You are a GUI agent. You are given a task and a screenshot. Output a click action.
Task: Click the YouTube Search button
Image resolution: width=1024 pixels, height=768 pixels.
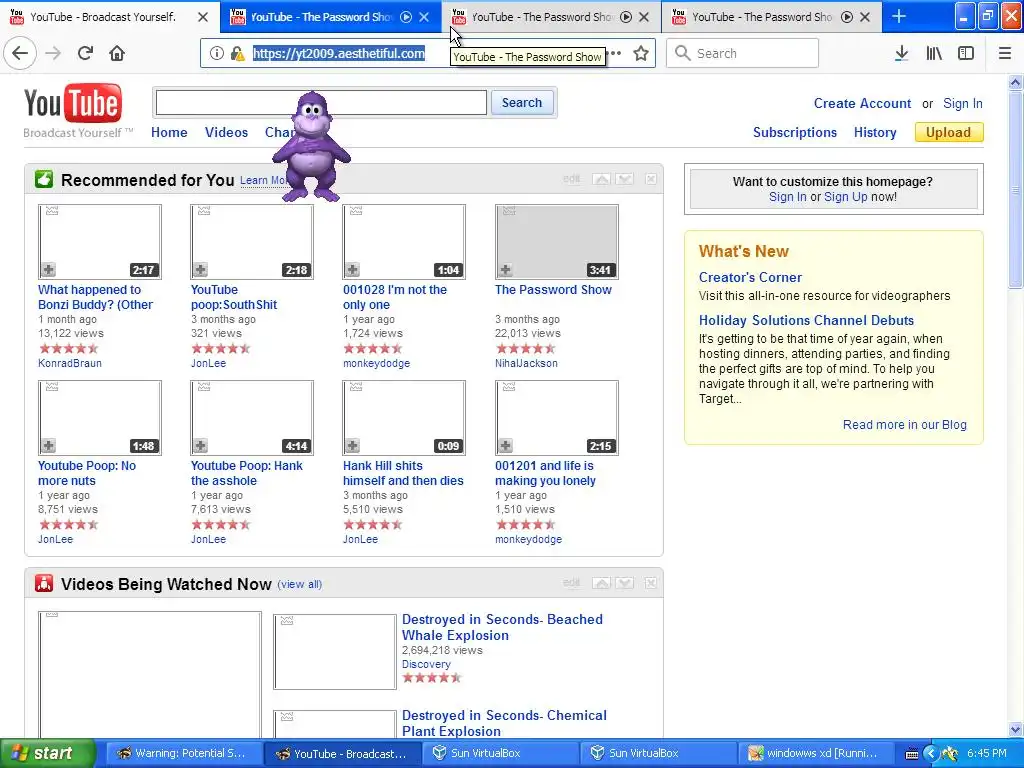click(x=522, y=103)
